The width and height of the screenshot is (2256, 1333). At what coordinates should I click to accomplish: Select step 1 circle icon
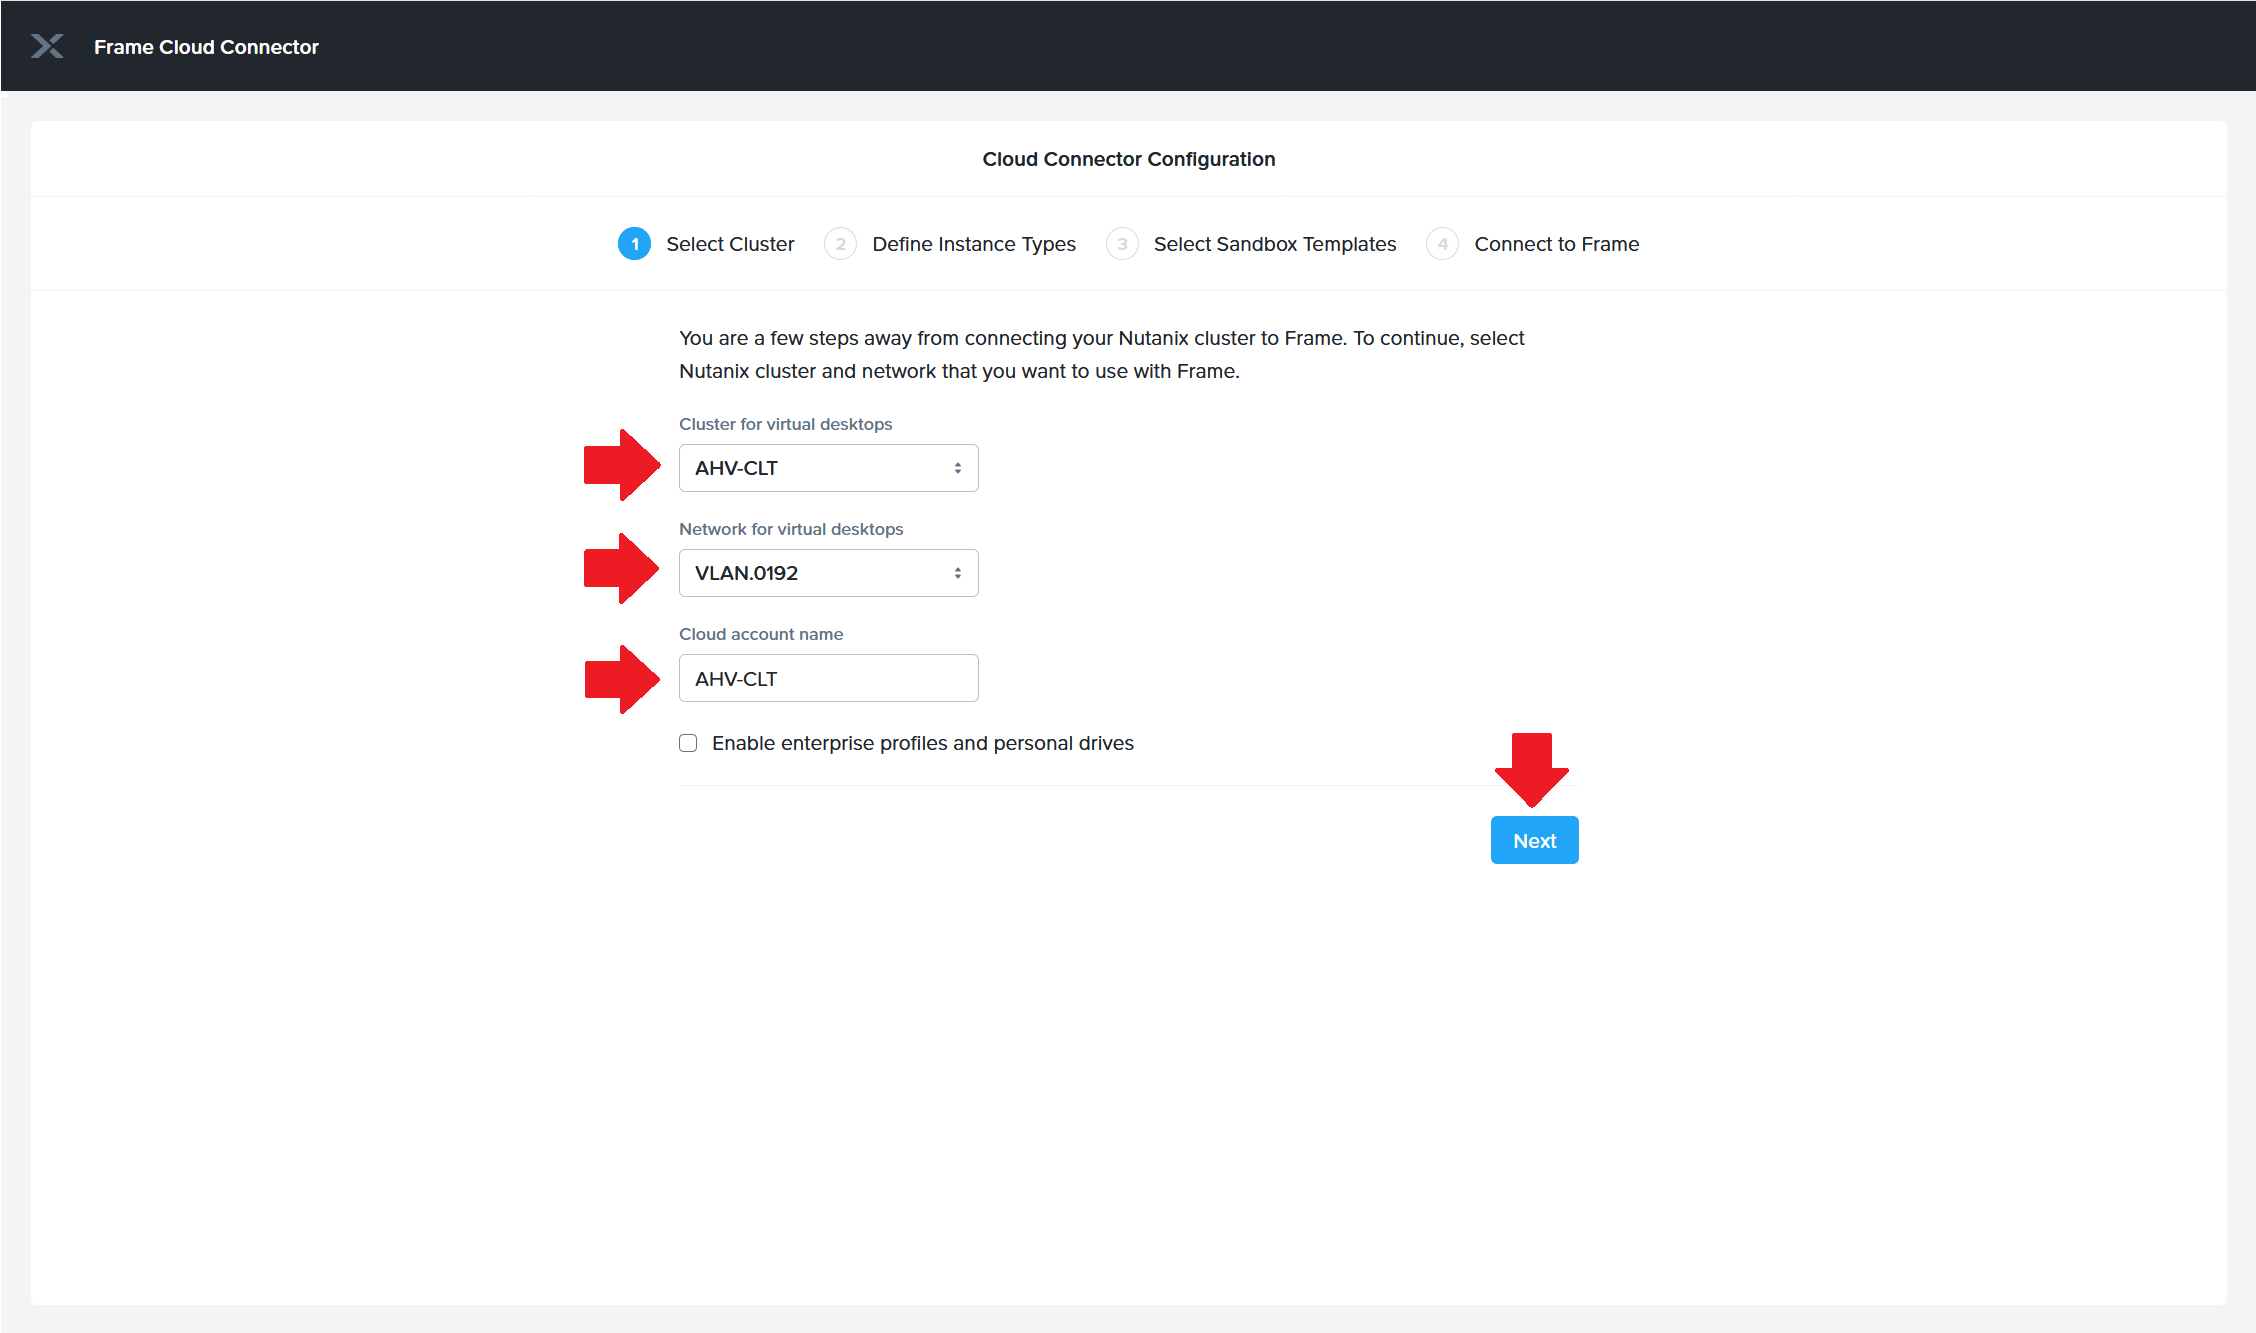click(634, 244)
